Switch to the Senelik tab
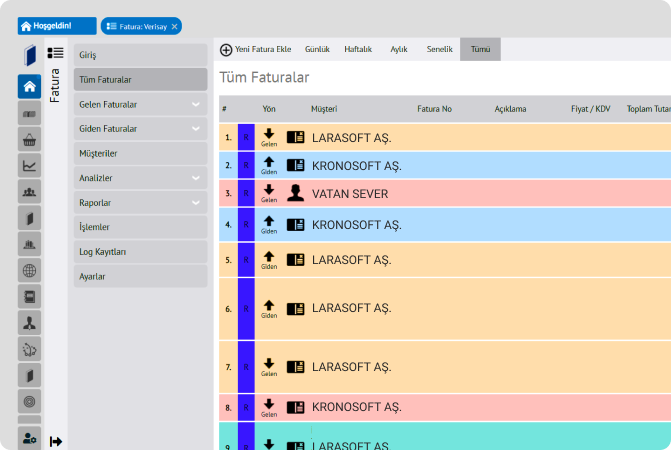Viewport: 671px width, 450px height. tap(440, 49)
